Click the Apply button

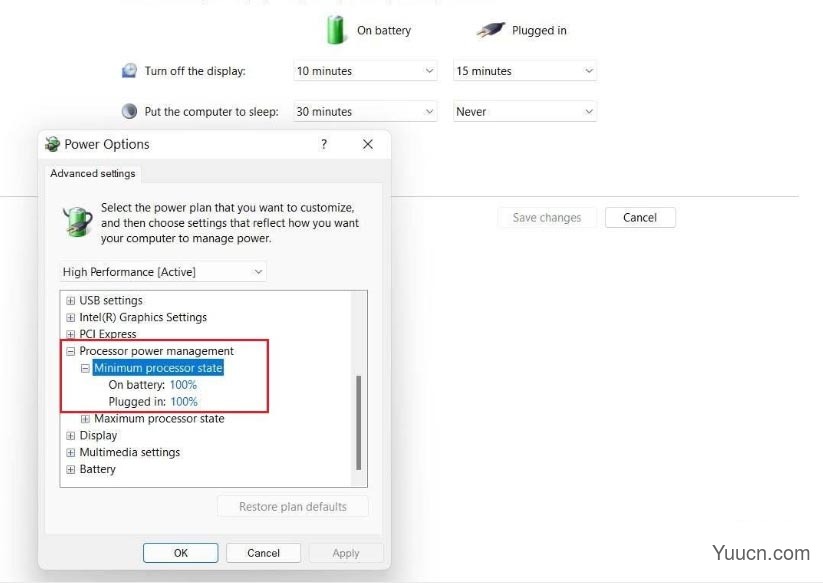pyautogui.click(x=346, y=553)
